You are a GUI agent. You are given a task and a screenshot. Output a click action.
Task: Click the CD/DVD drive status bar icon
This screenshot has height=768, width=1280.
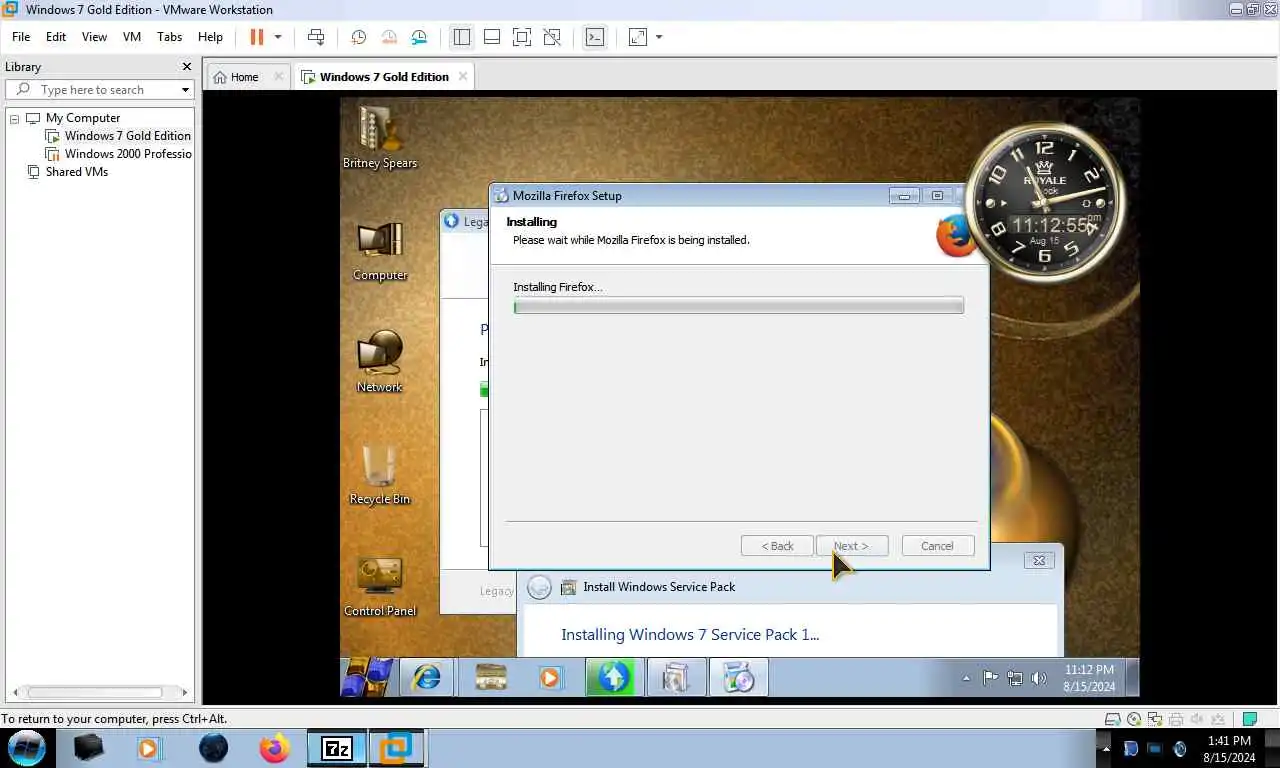pos(1134,719)
